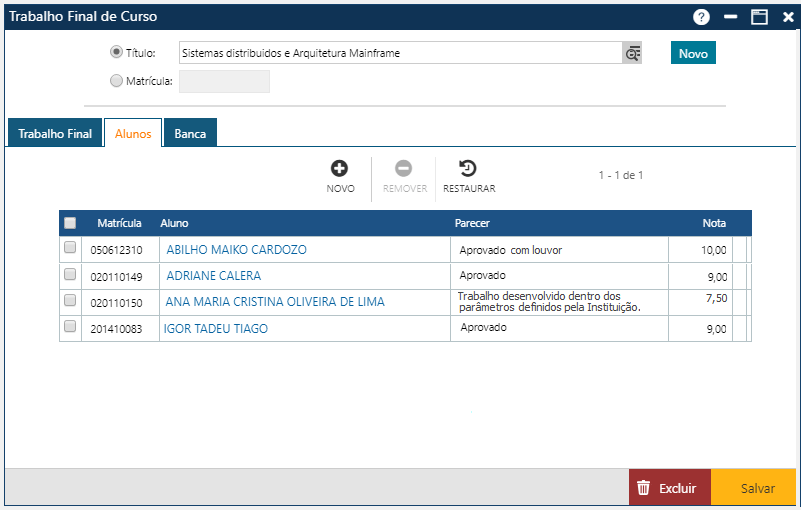The image size is (801, 510).
Task: Open student link ANA MARIA CRISTINA OLIVEIRA DE LIMA
Action: point(275,302)
